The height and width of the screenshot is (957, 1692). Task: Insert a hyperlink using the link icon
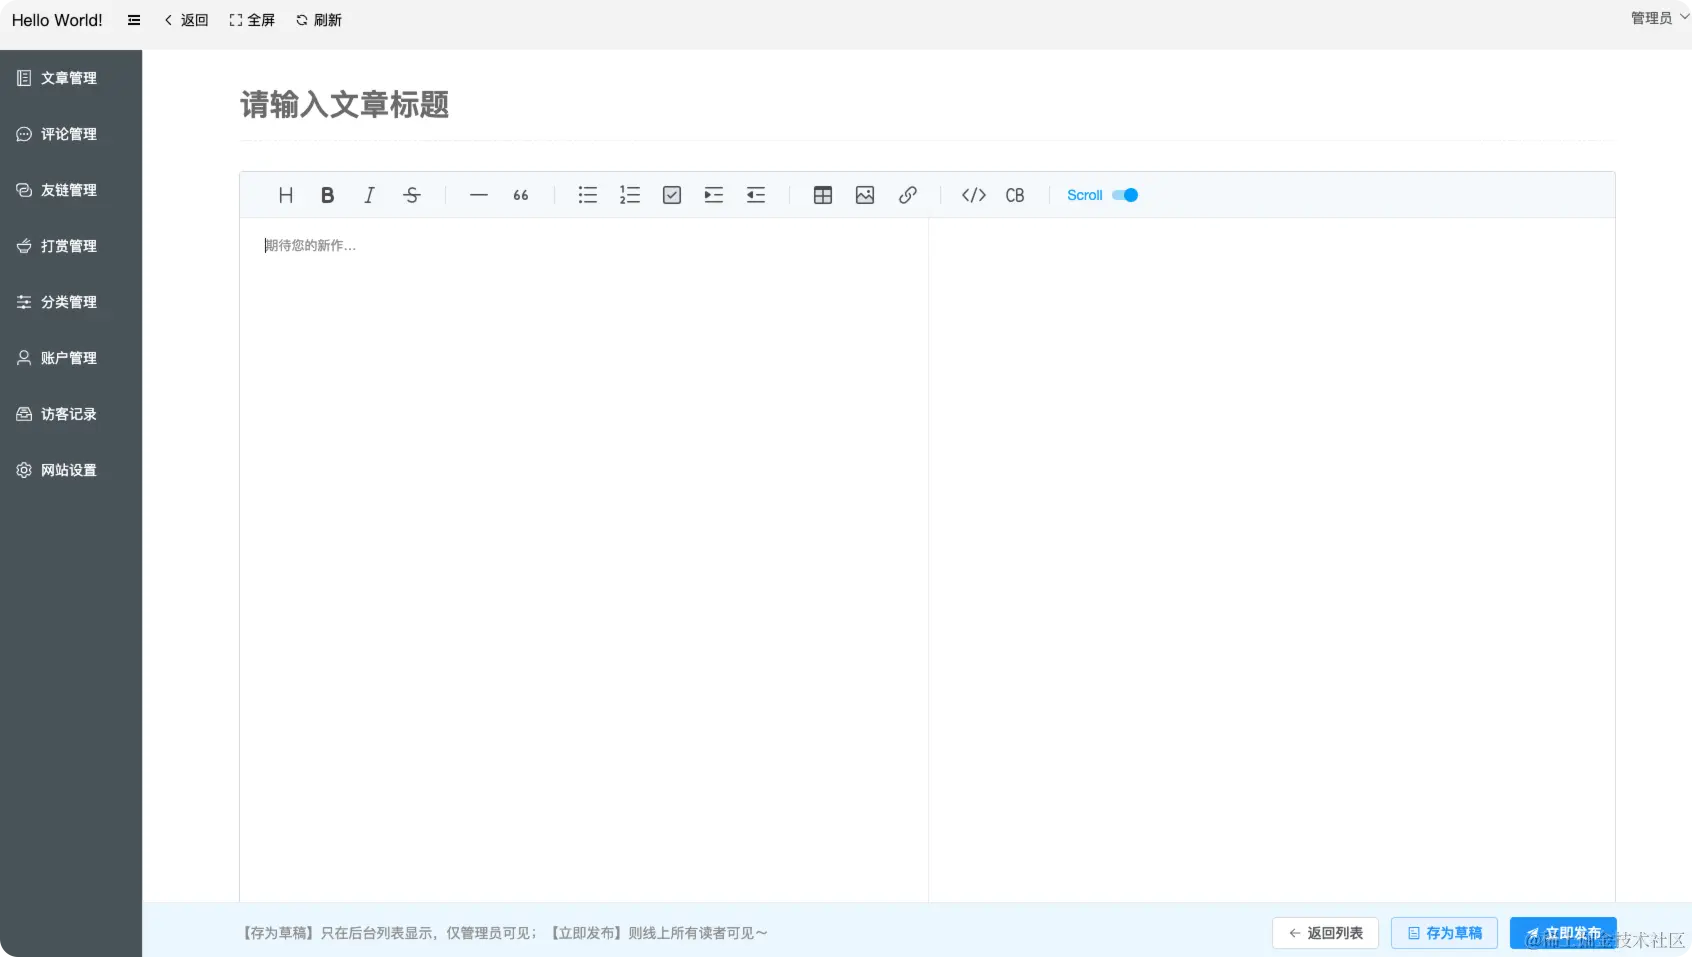908,195
